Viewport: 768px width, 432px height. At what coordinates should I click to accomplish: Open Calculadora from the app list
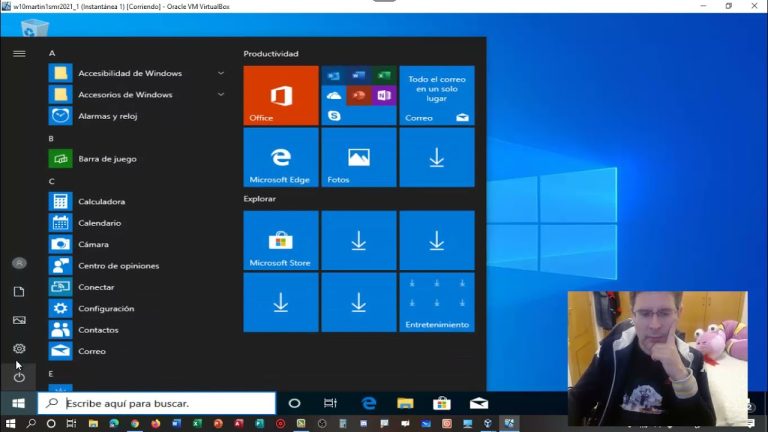[101, 201]
